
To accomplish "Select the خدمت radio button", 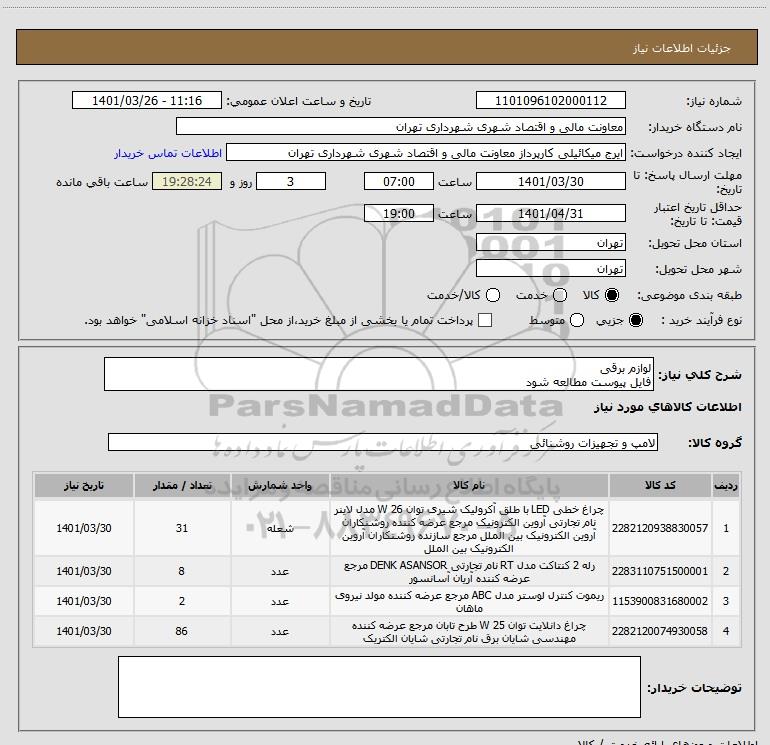I will click(560, 295).
